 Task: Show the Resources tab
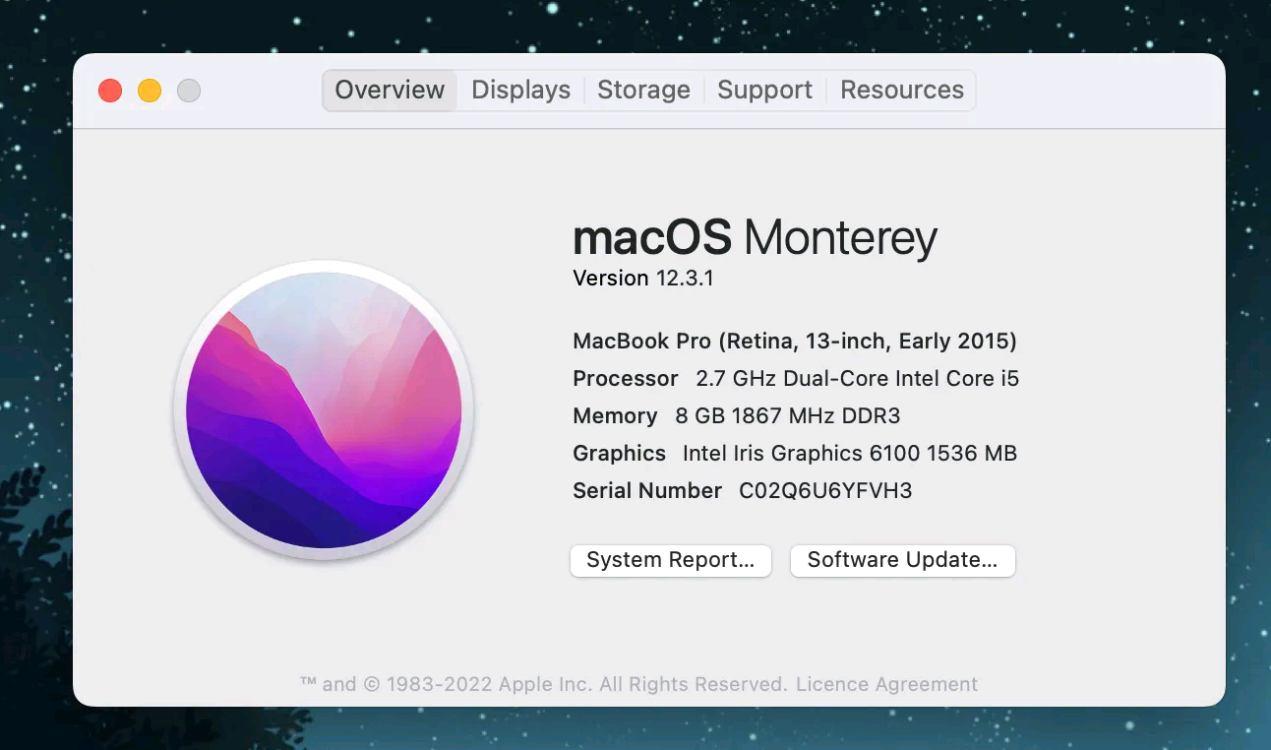tap(901, 90)
